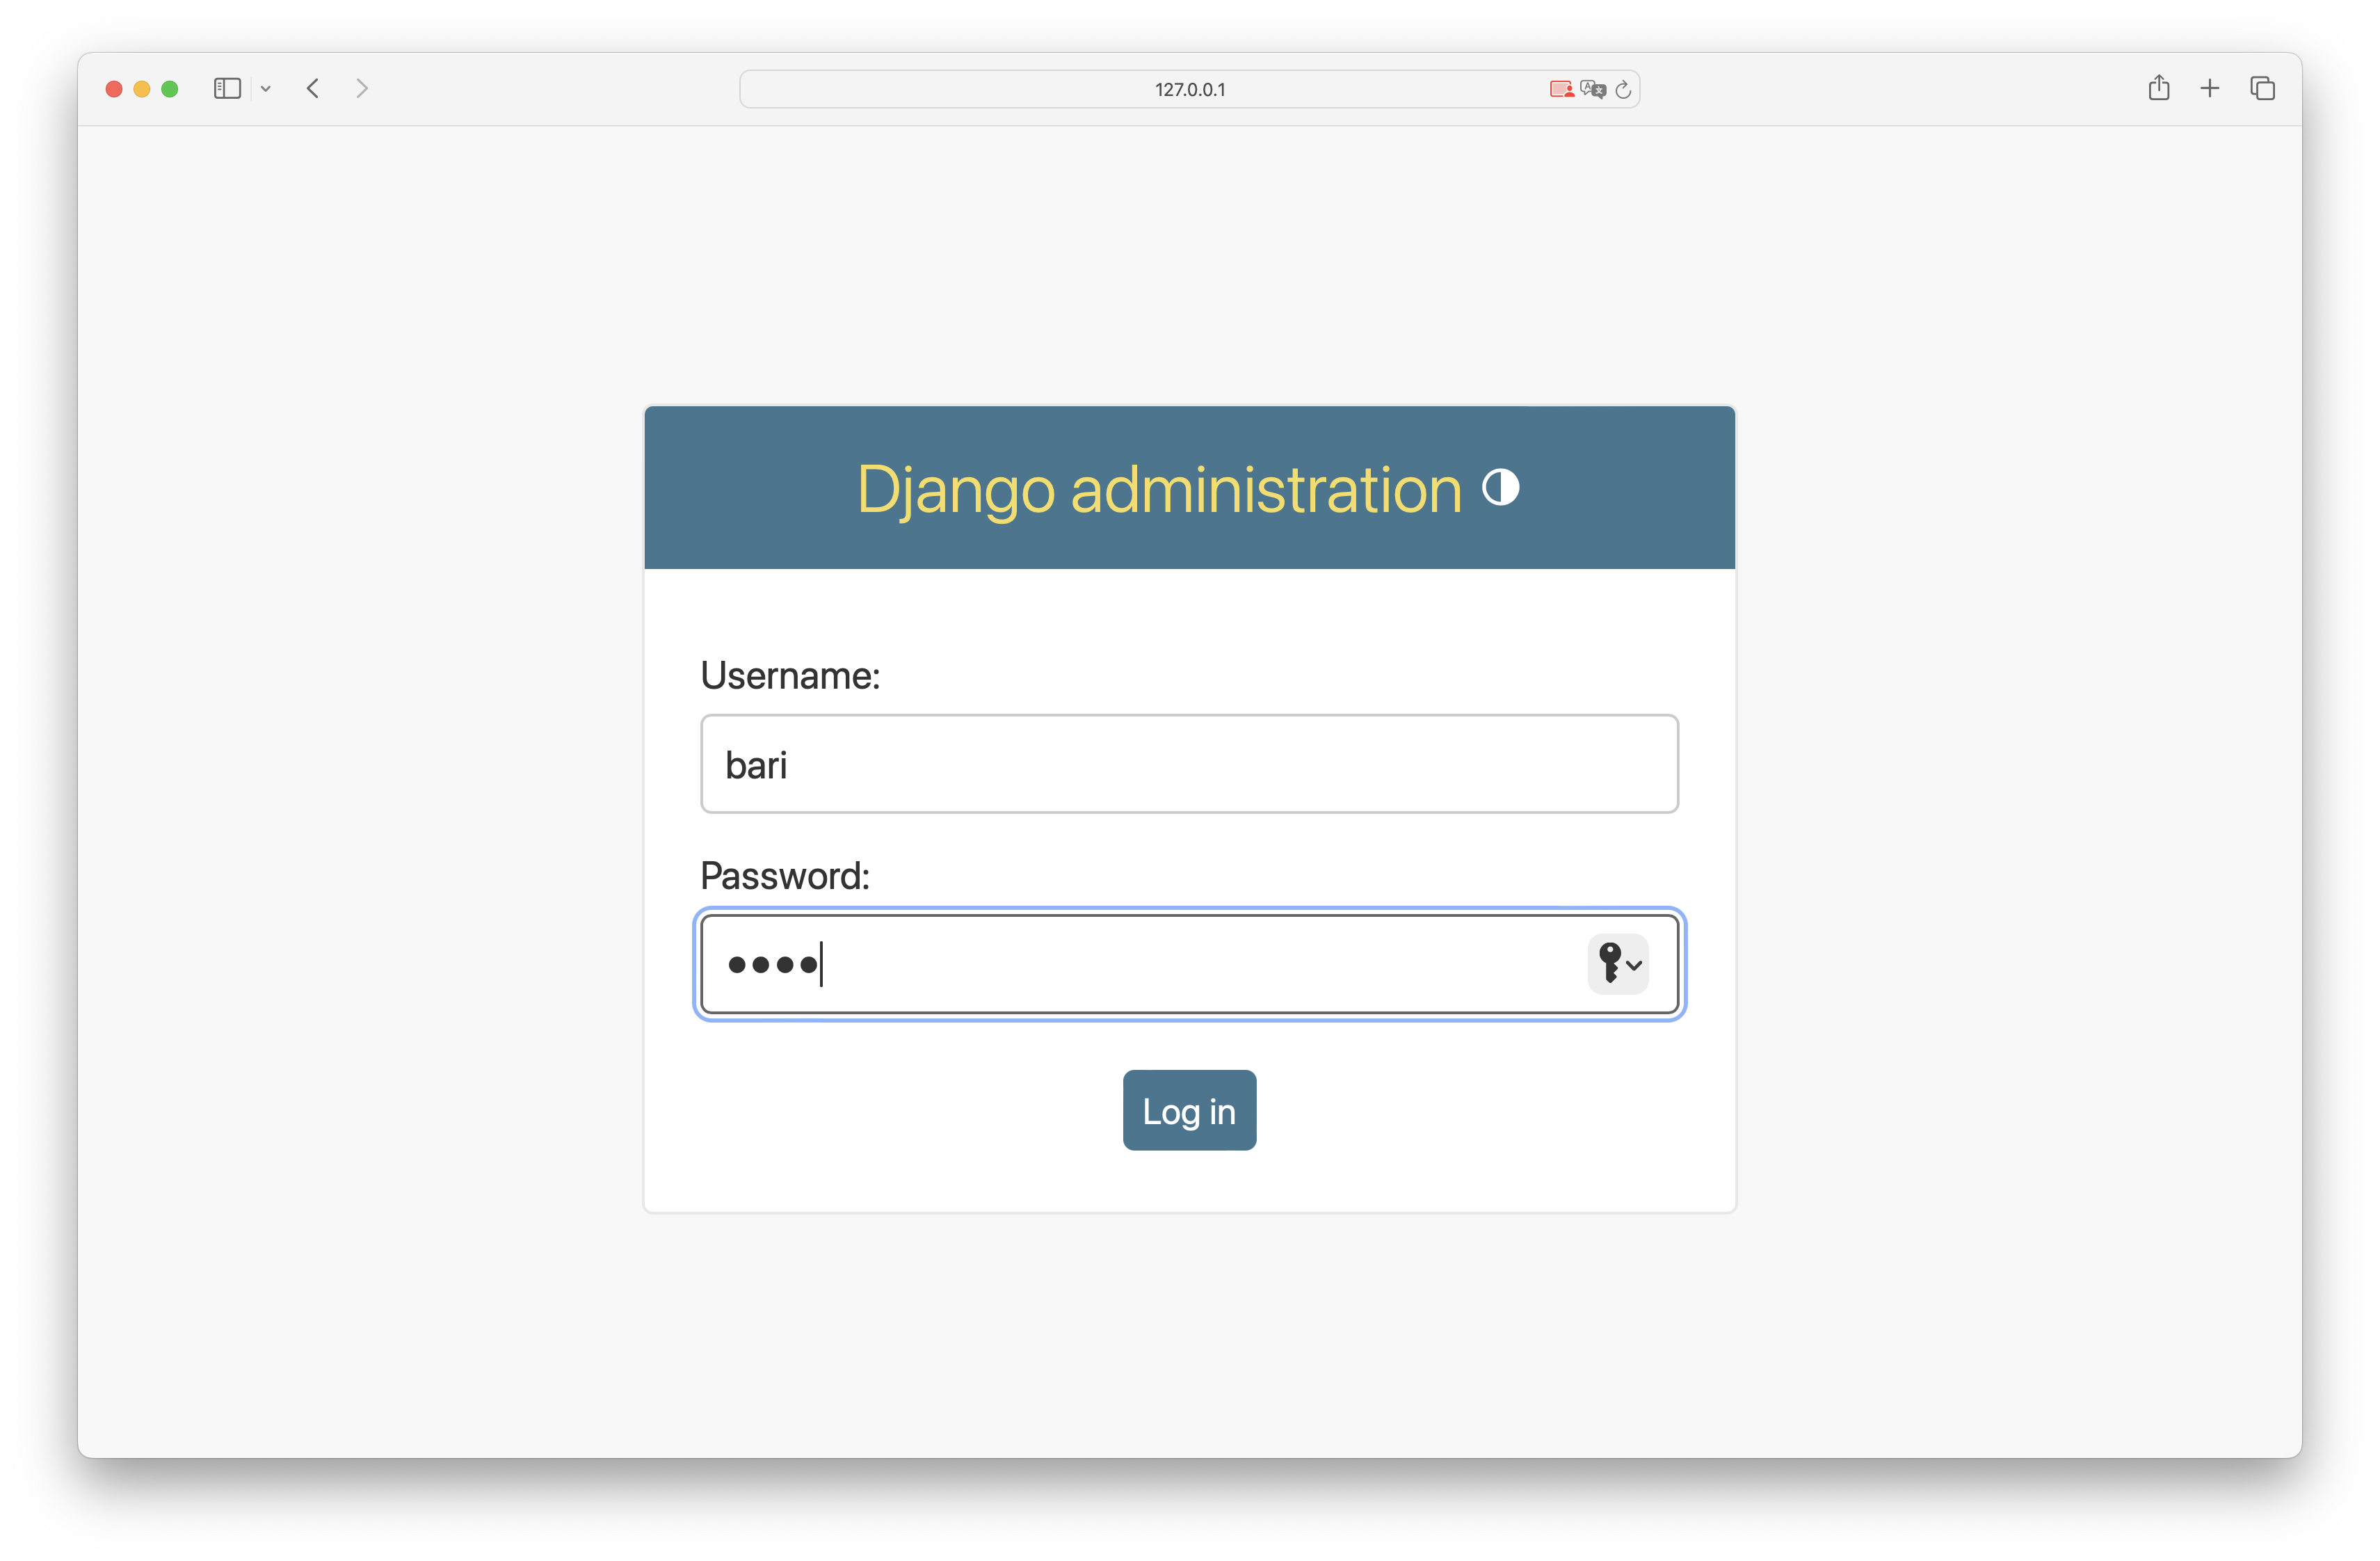Image resolution: width=2380 pixels, height=1561 pixels.
Task: Close the Safari window with the red button
Action: point(114,89)
